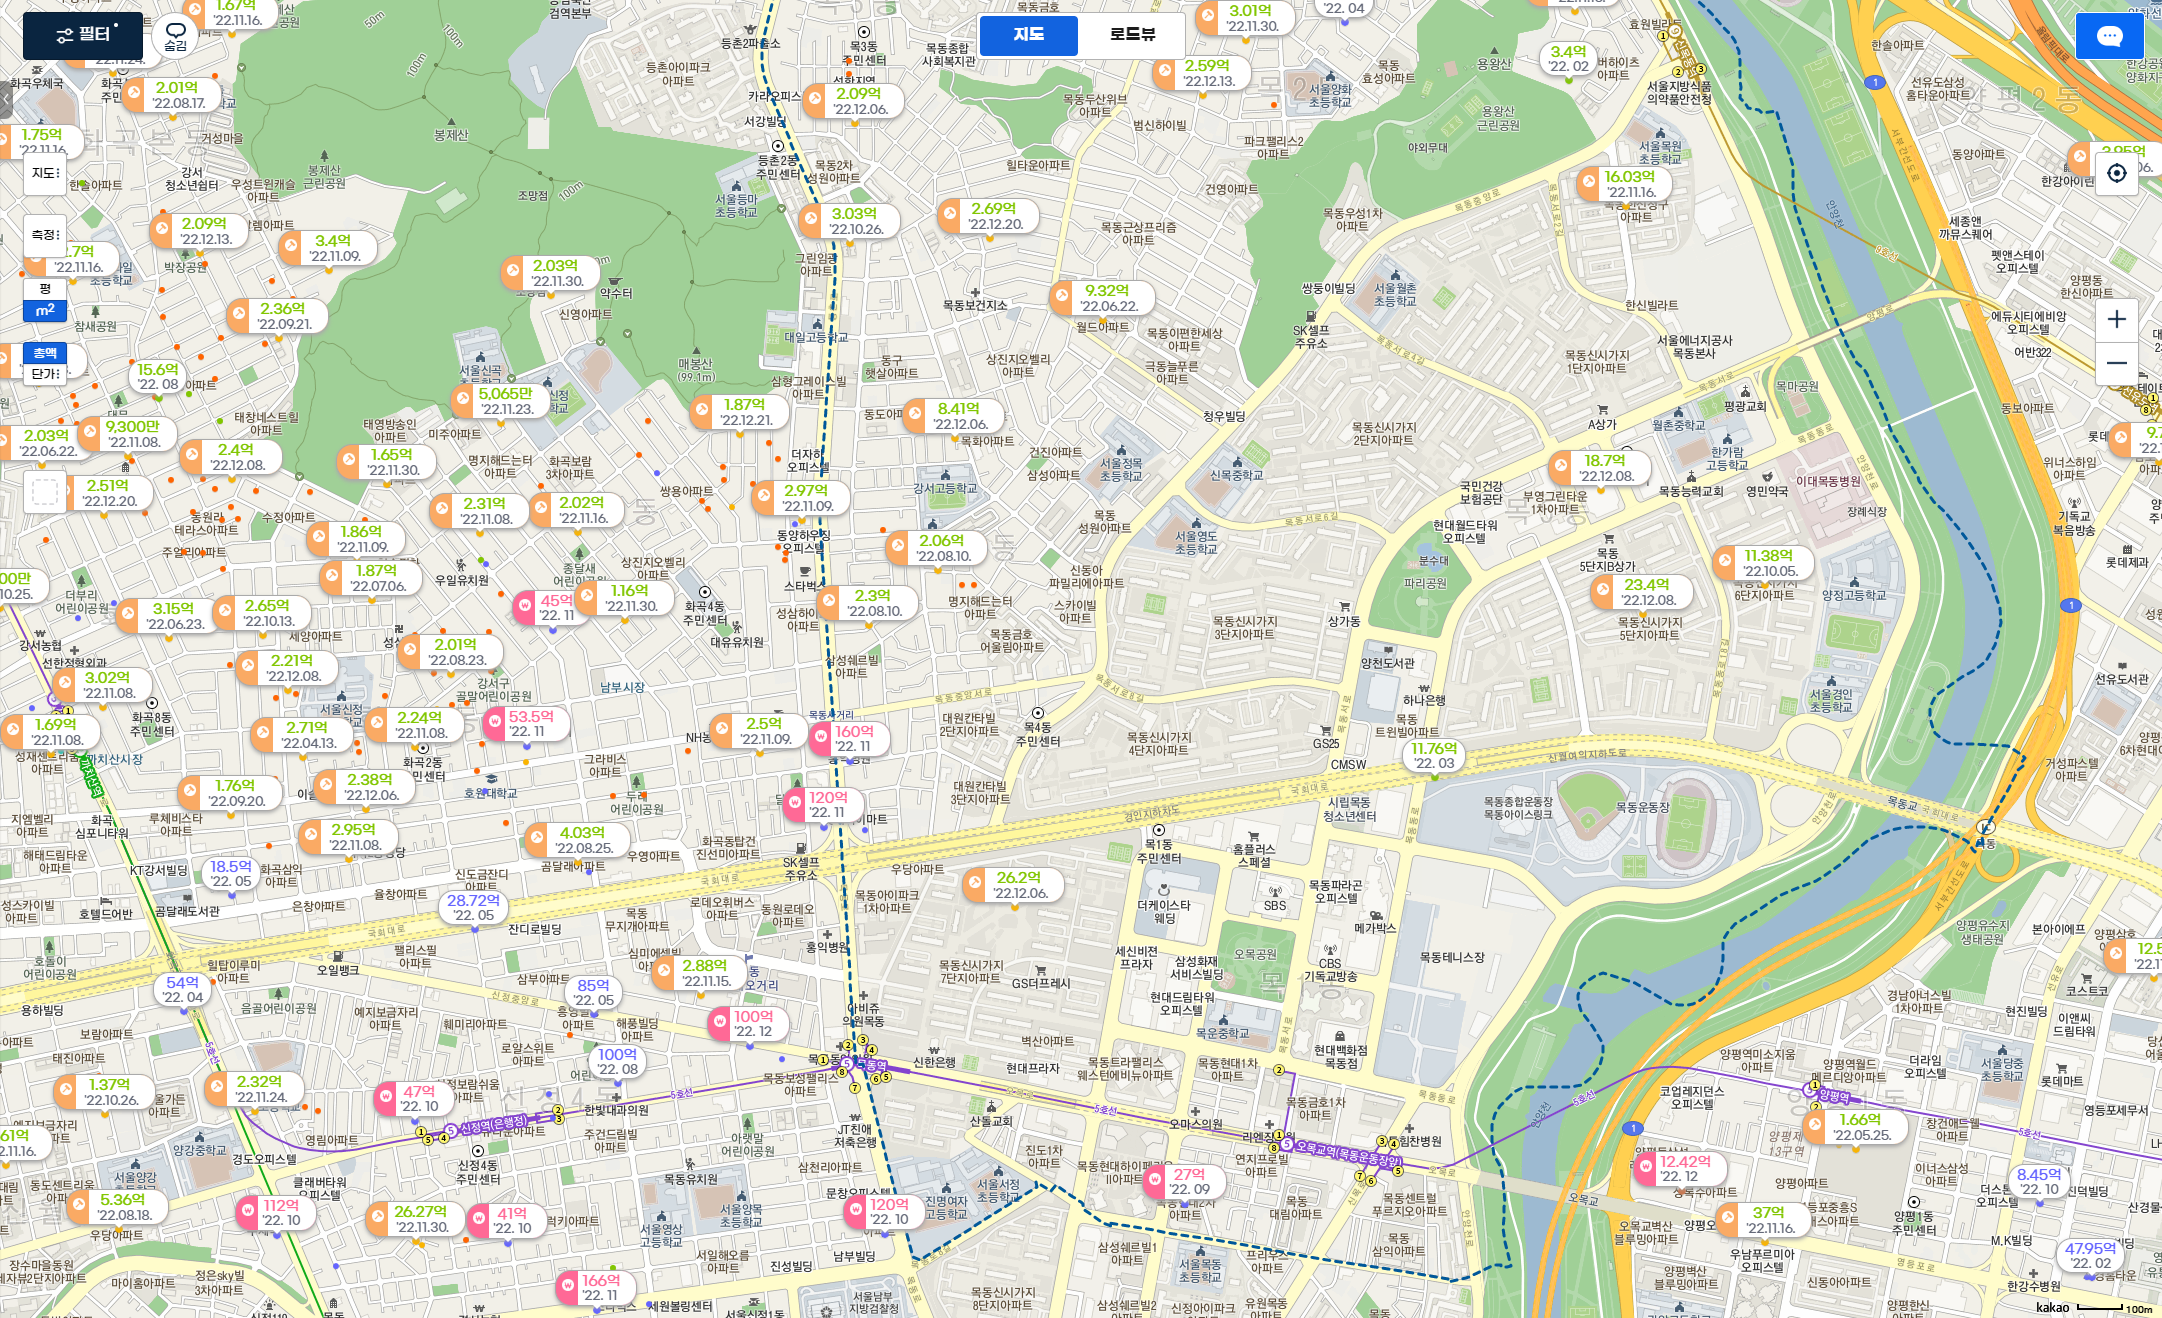Screen dimensions: 2162x1318
Task: Select the 지도 map tab
Action: [x=1028, y=35]
